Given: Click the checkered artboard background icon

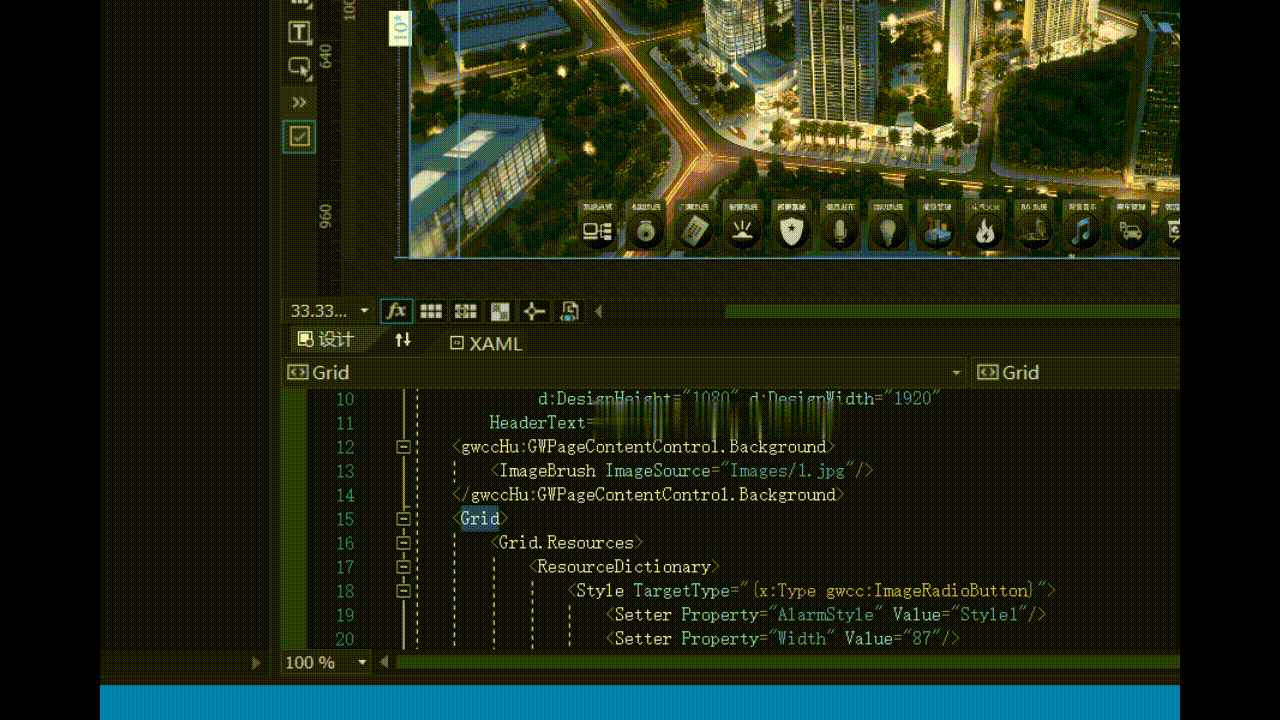Looking at the screenshot, I should pos(500,311).
